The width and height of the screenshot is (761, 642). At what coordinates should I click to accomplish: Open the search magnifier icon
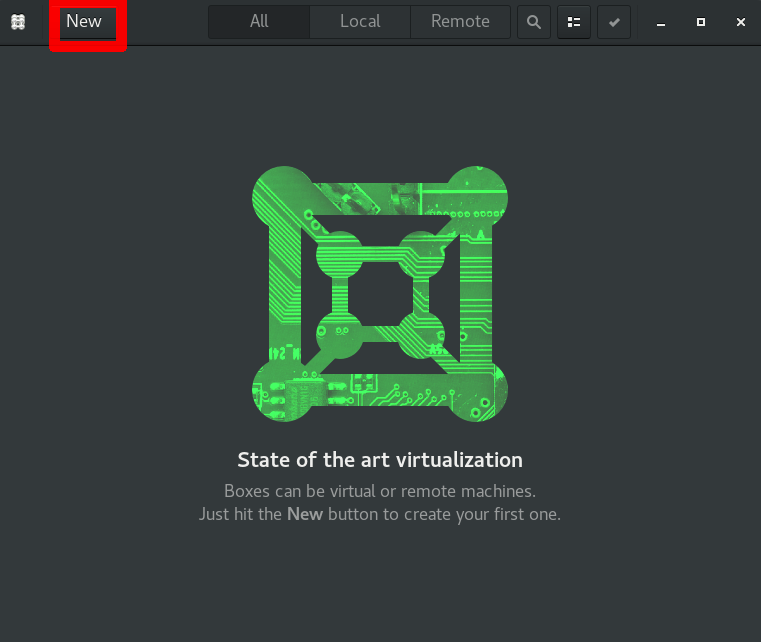coord(534,22)
